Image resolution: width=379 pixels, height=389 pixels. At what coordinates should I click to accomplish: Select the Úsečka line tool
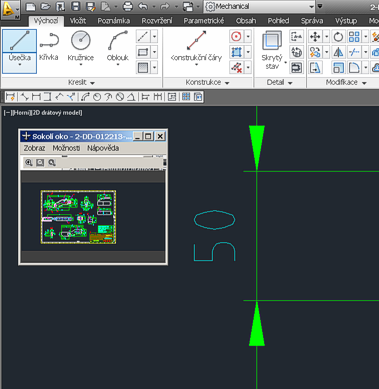point(19,51)
